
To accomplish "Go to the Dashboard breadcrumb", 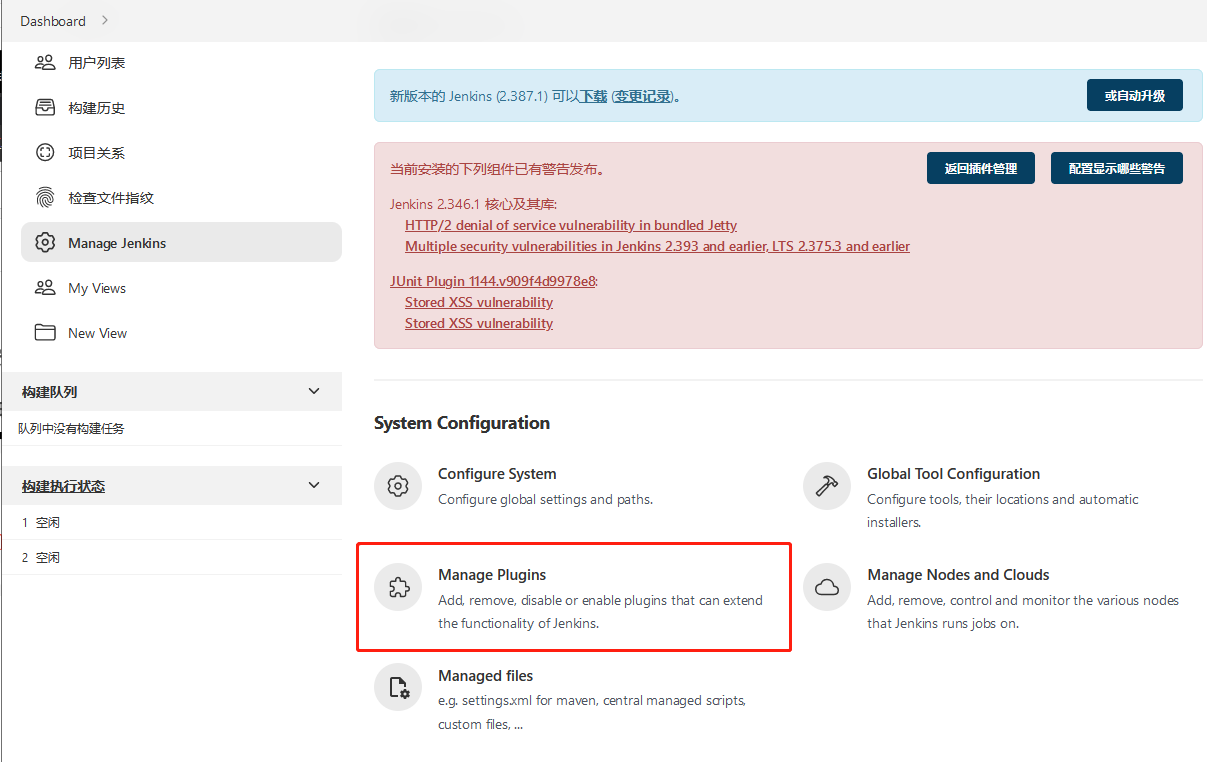I will [x=53, y=21].
